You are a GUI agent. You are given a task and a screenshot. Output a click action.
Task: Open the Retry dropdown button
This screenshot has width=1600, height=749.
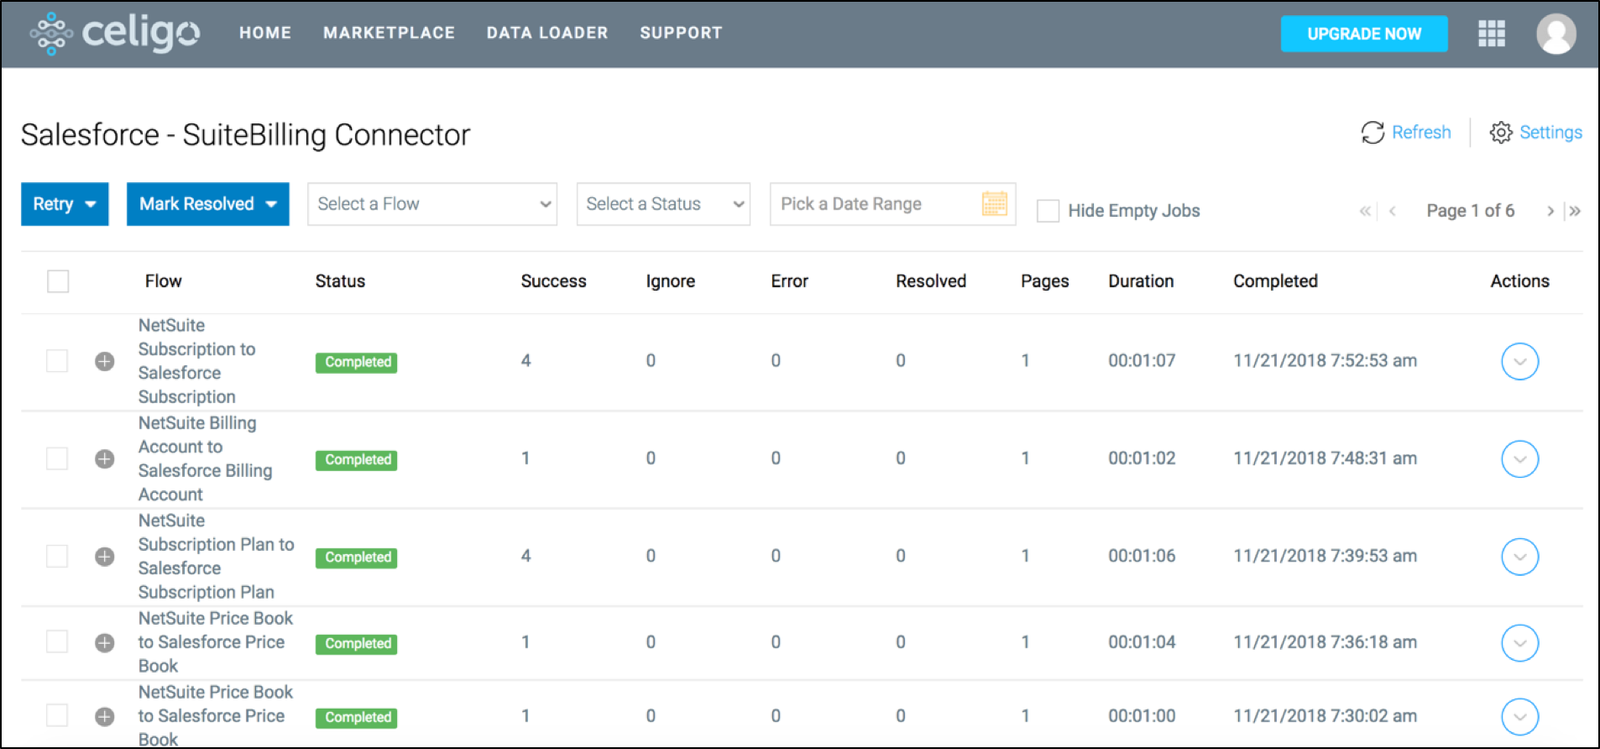(65, 204)
